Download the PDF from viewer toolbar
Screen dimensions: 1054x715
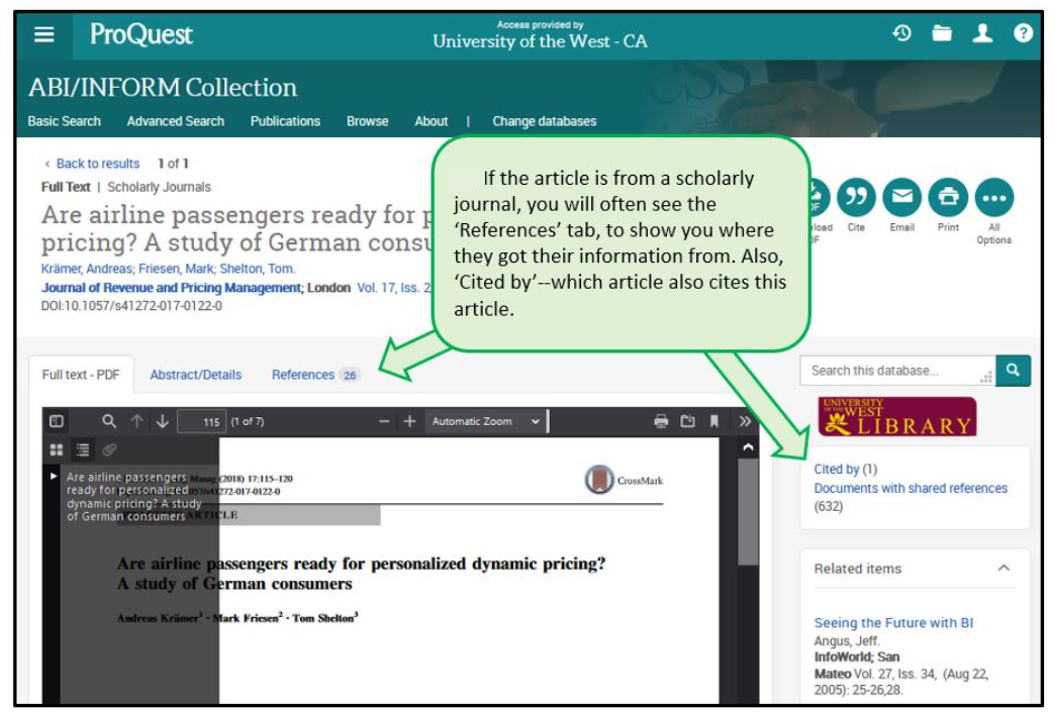[688, 421]
